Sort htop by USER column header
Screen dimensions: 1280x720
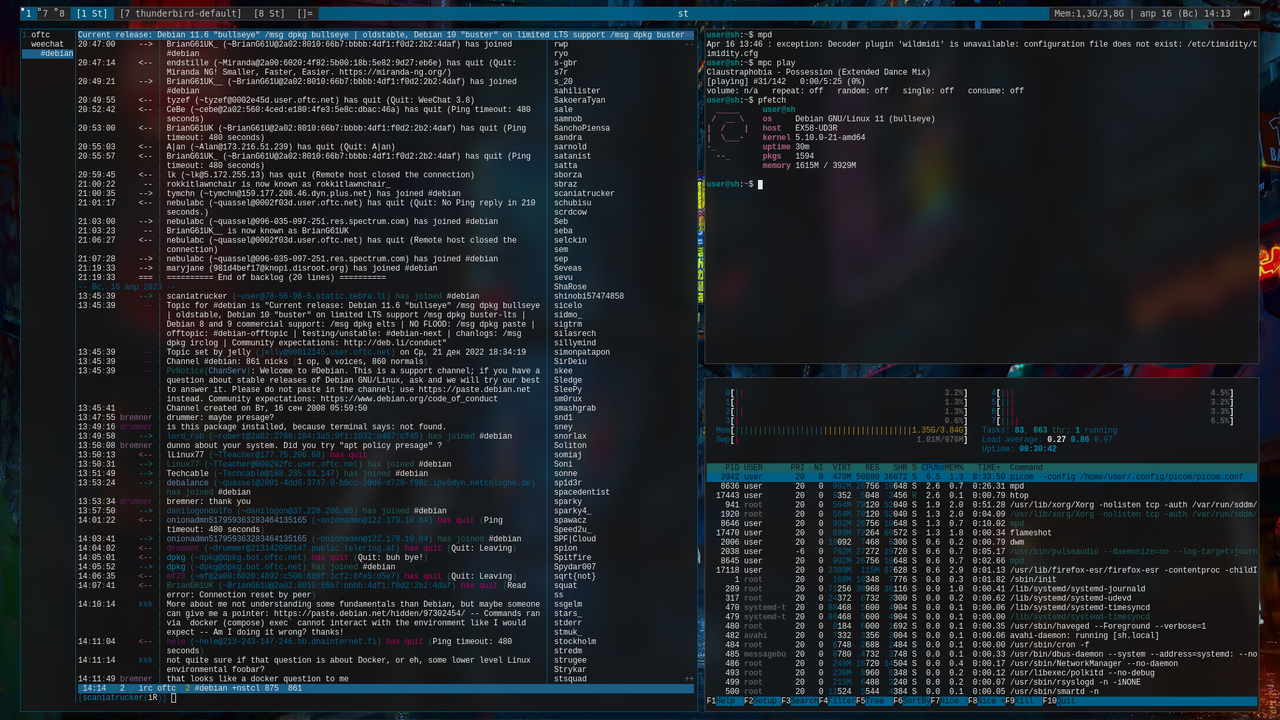pyautogui.click(x=753, y=467)
